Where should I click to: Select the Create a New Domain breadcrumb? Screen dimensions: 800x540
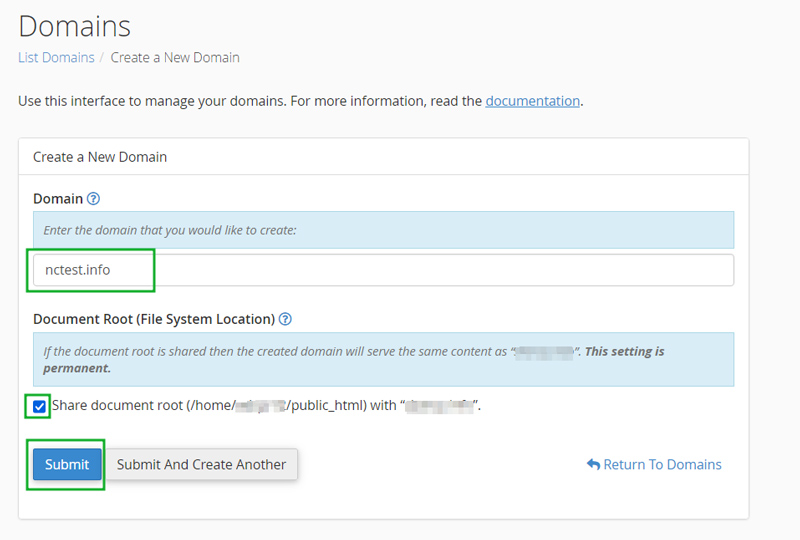coord(175,57)
